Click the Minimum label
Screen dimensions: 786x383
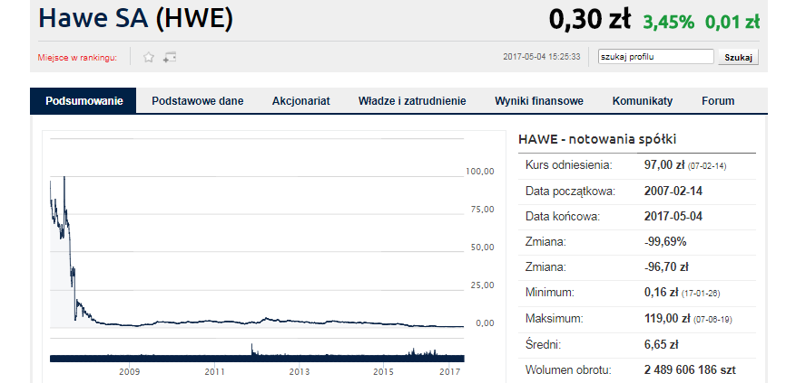click(x=549, y=293)
